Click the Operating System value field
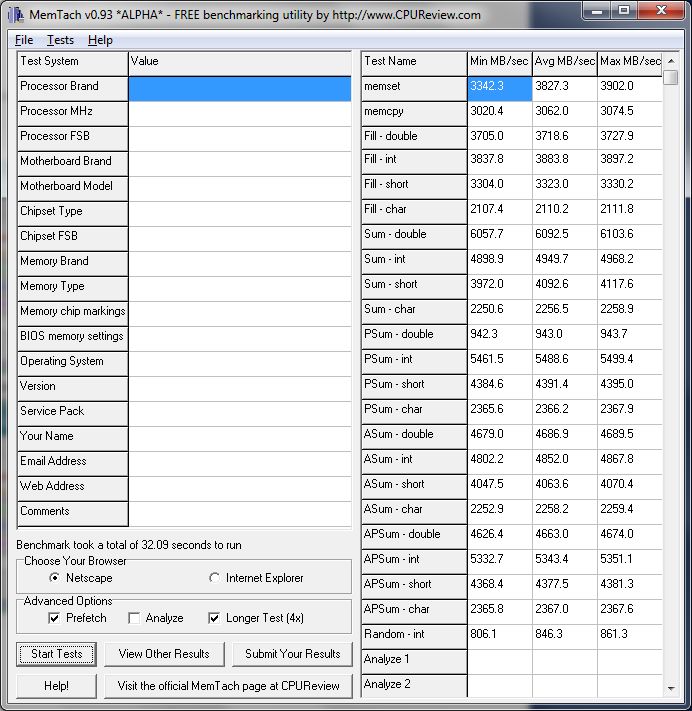Viewport: 692px width, 711px height. [240, 364]
